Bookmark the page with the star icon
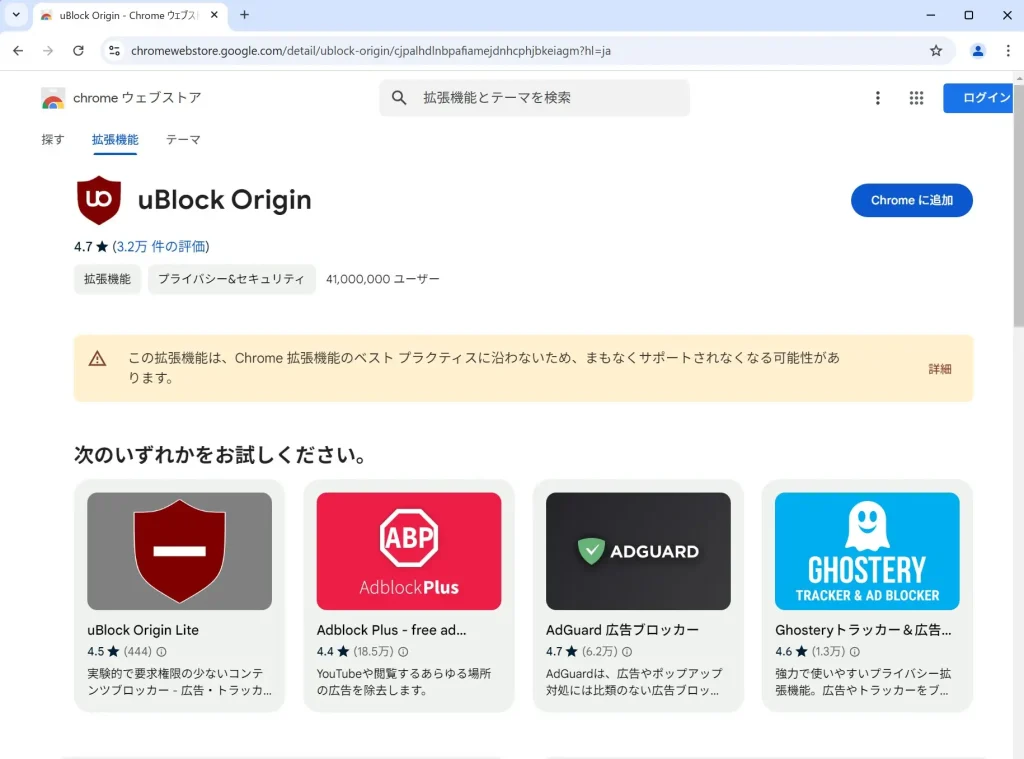 click(x=935, y=50)
